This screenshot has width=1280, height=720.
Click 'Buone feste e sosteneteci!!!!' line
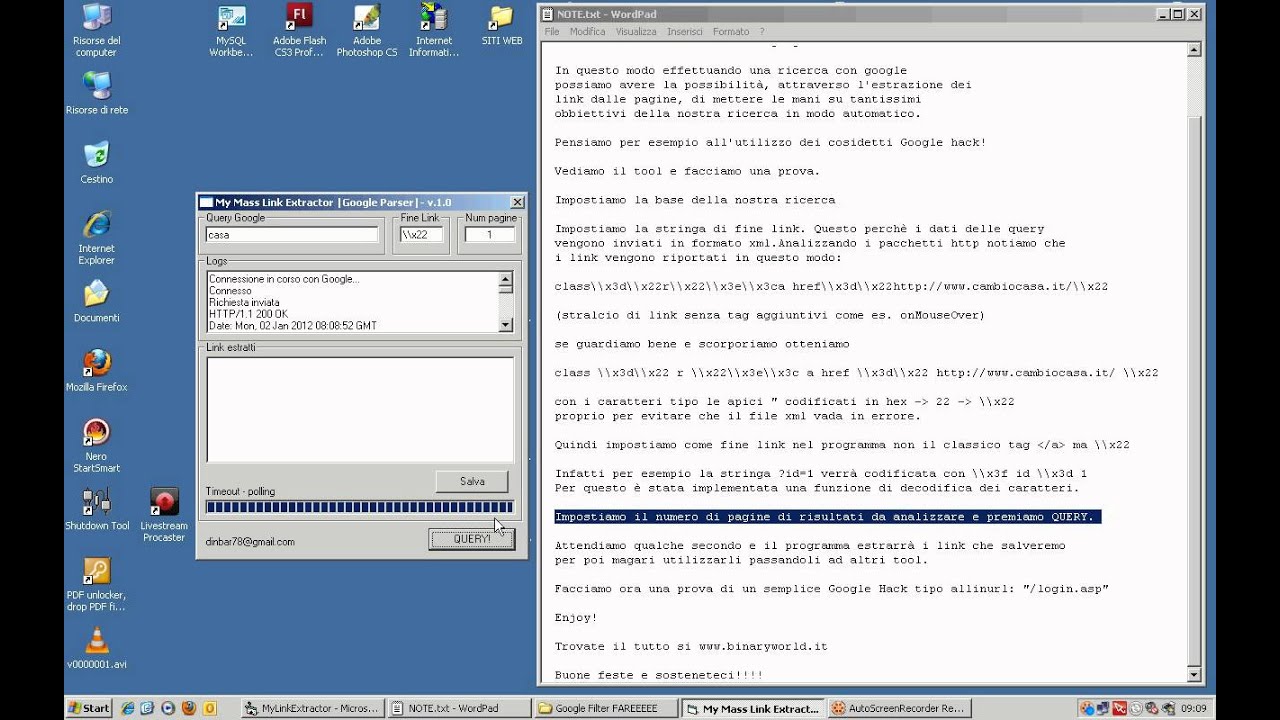(659, 676)
